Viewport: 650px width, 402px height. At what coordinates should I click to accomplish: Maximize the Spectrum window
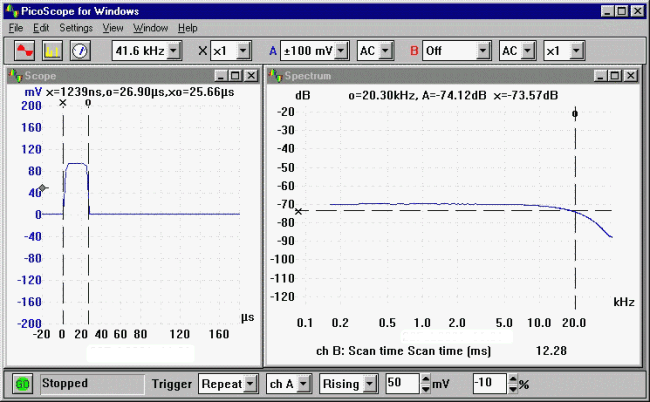615,75
